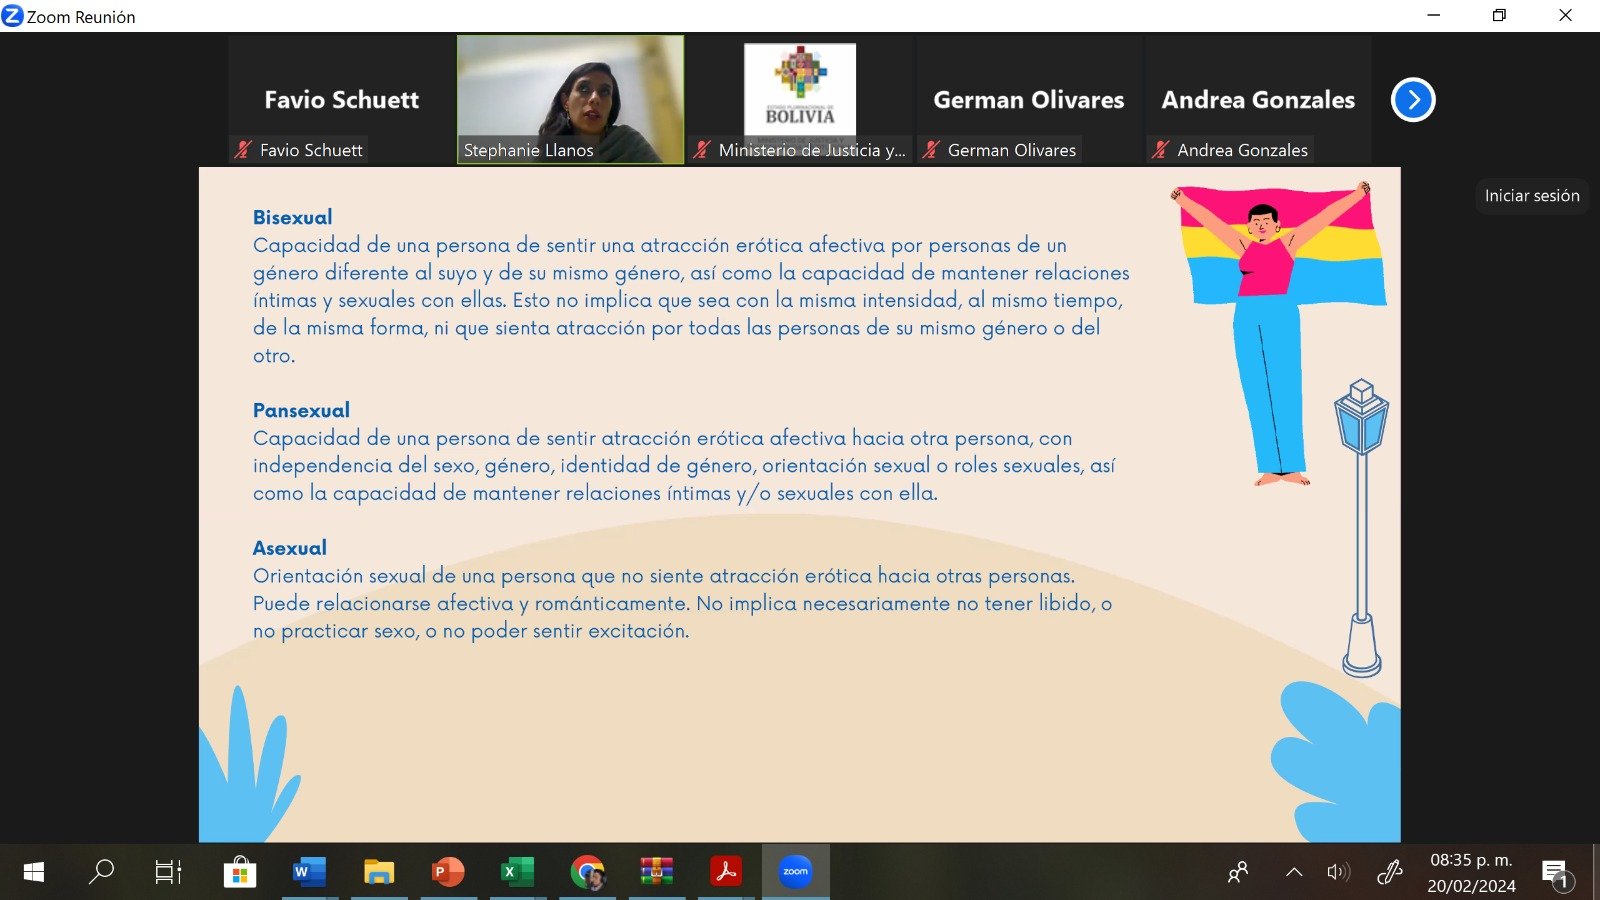Open File Explorer from the taskbar
Screen dimensions: 1600x900
coord(379,871)
